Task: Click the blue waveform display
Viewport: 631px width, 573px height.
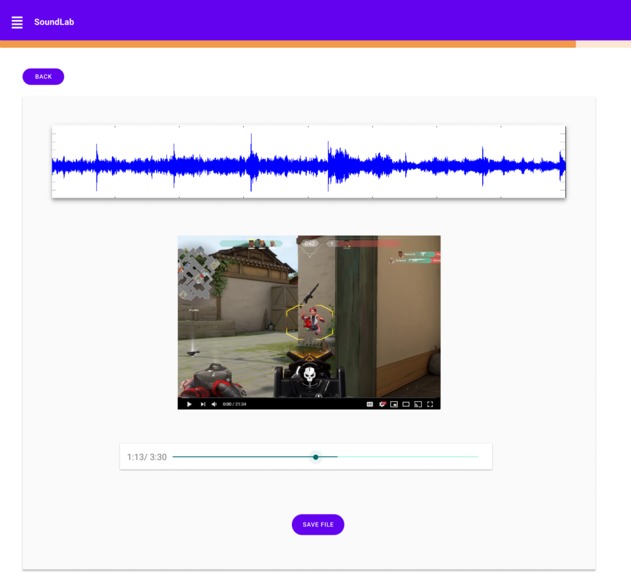Action: (309, 162)
